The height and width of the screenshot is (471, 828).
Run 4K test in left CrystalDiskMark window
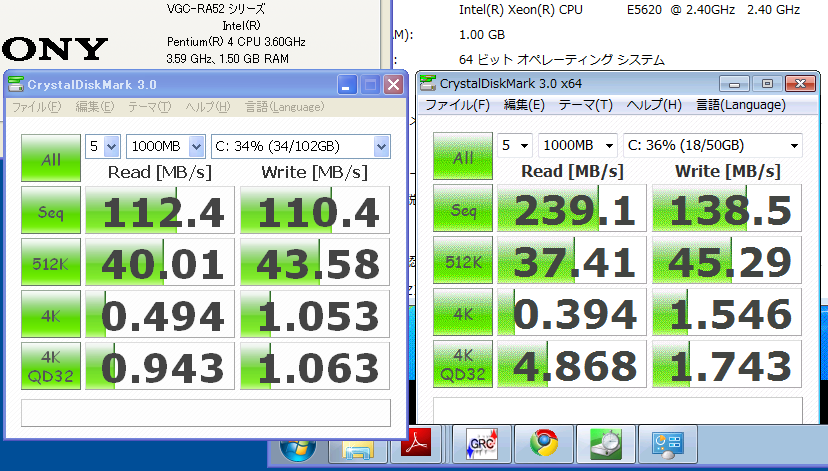pos(51,314)
